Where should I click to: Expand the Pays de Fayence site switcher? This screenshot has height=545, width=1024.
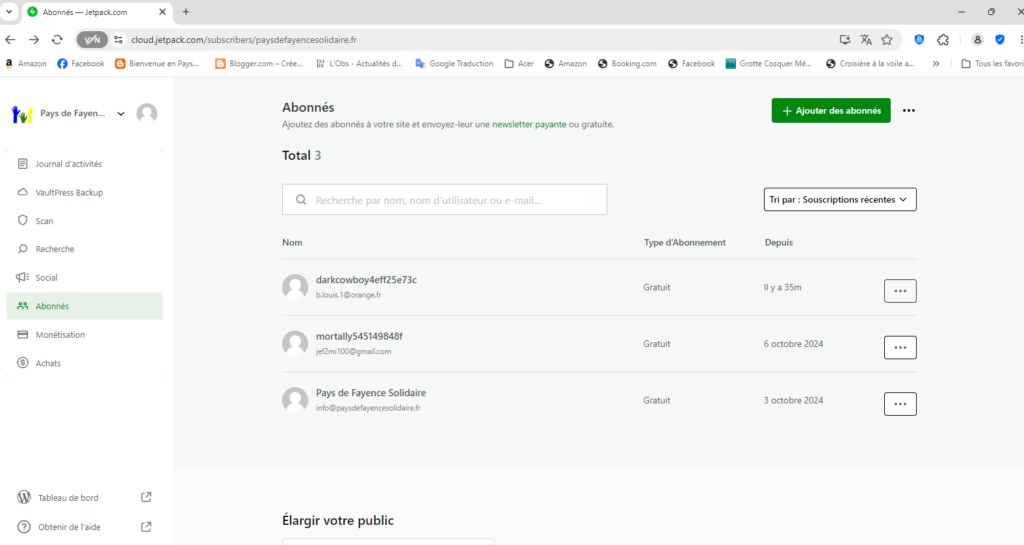click(121, 114)
